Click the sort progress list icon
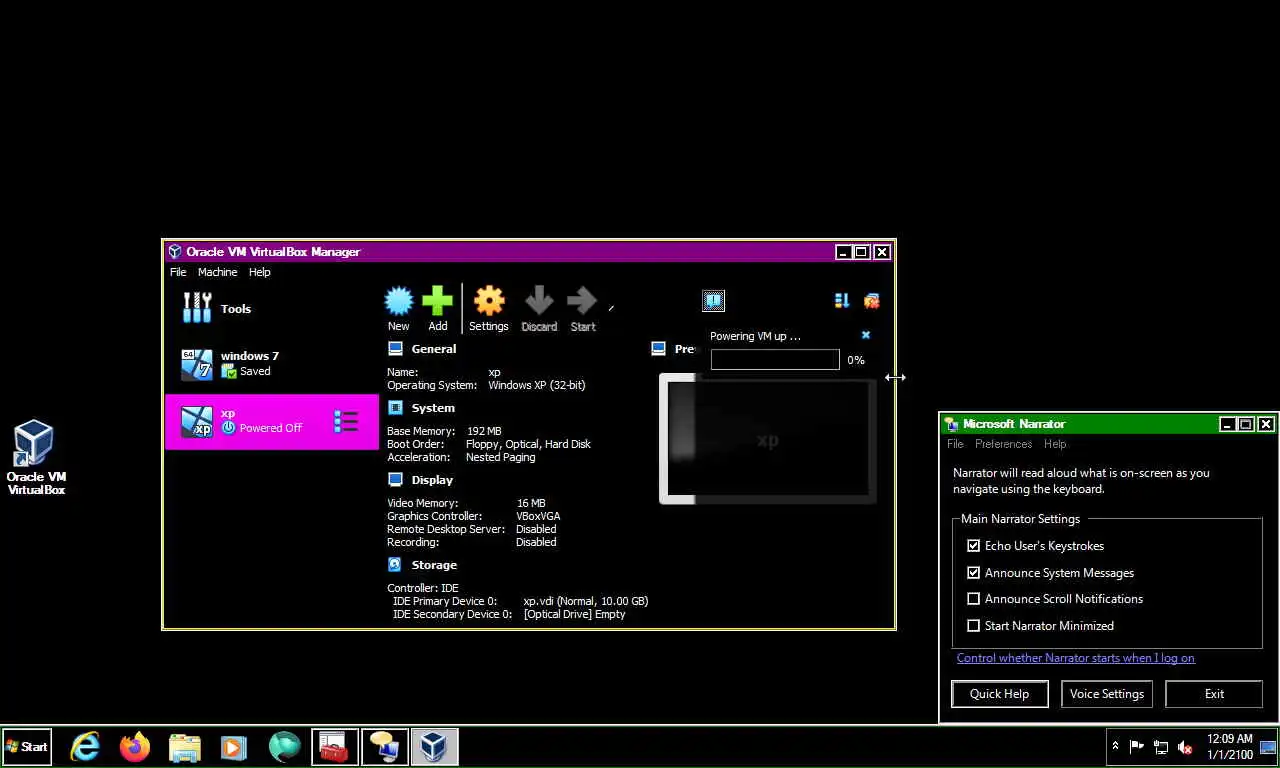This screenshot has height=768, width=1280. point(842,301)
